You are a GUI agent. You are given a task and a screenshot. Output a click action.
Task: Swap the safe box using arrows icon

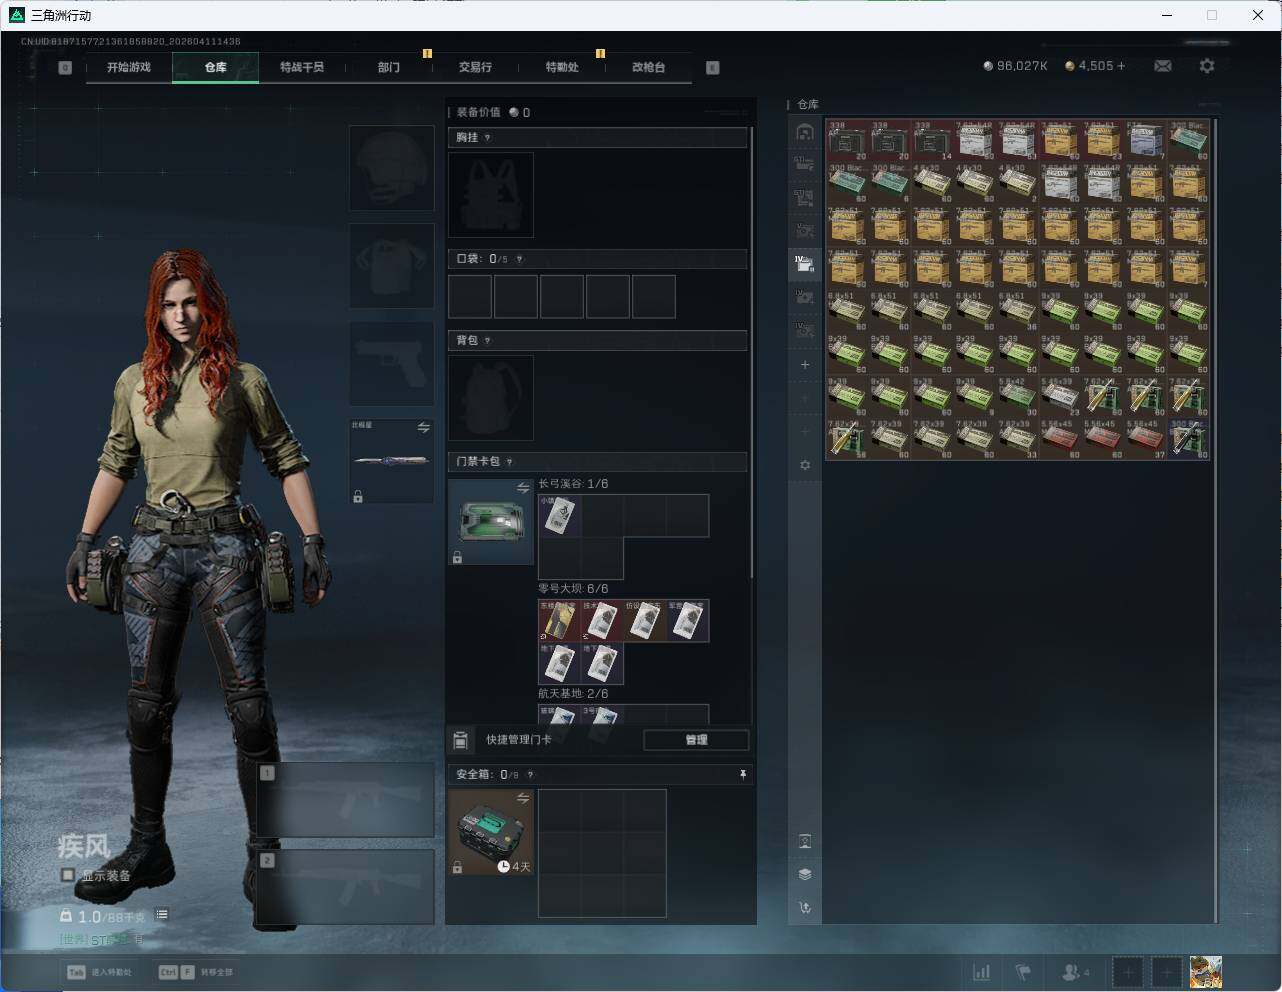click(523, 798)
